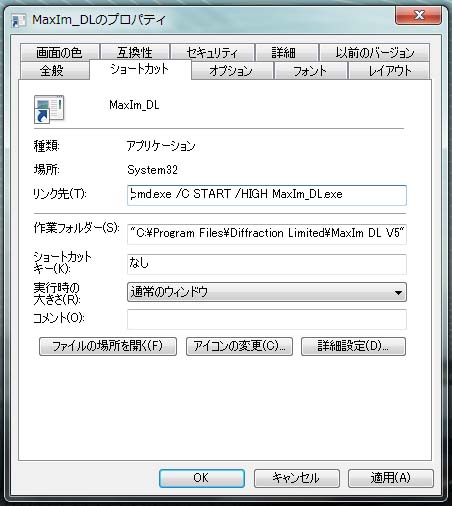Open the セキュリティ tab
The width and height of the screenshot is (452, 506).
click(212, 52)
